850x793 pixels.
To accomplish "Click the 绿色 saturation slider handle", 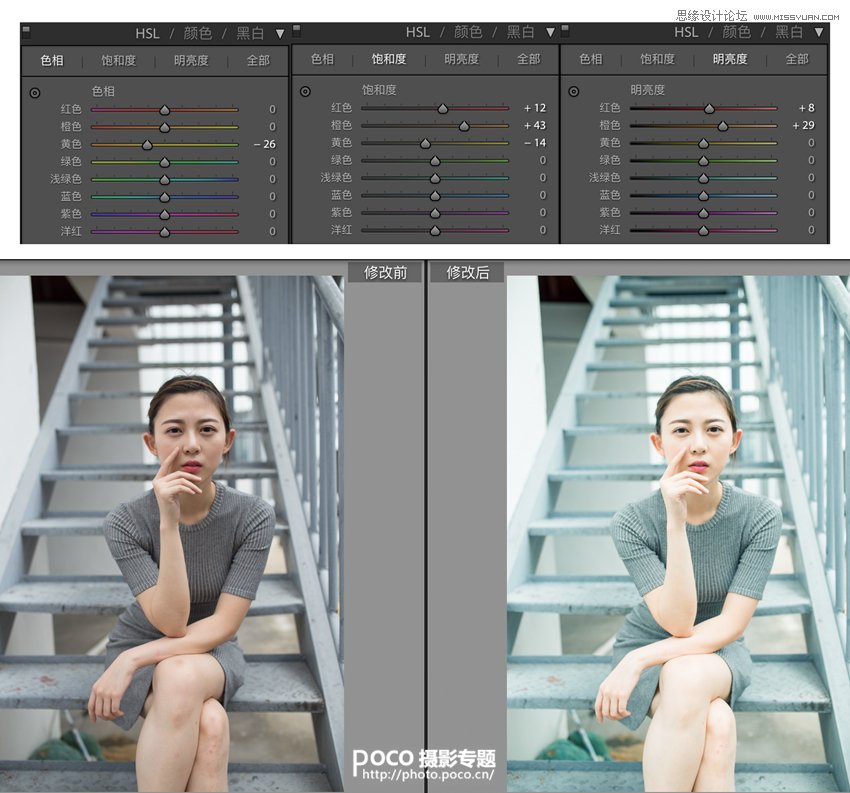I will (x=435, y=161).
